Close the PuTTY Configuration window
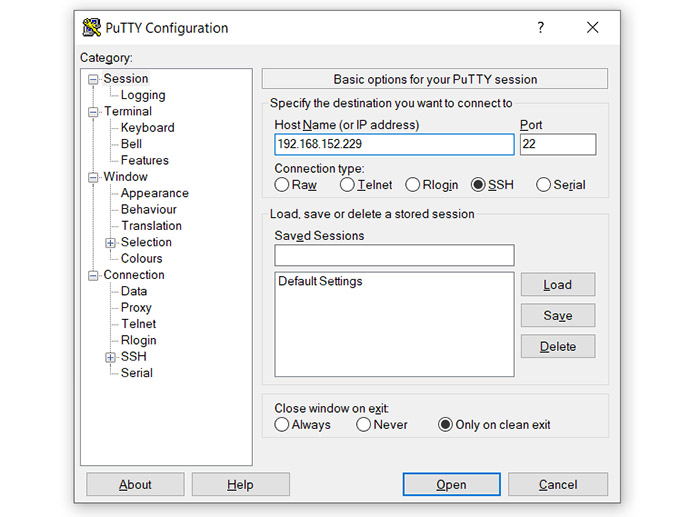This screenshot has width=700, height=517. pos(592,28)
